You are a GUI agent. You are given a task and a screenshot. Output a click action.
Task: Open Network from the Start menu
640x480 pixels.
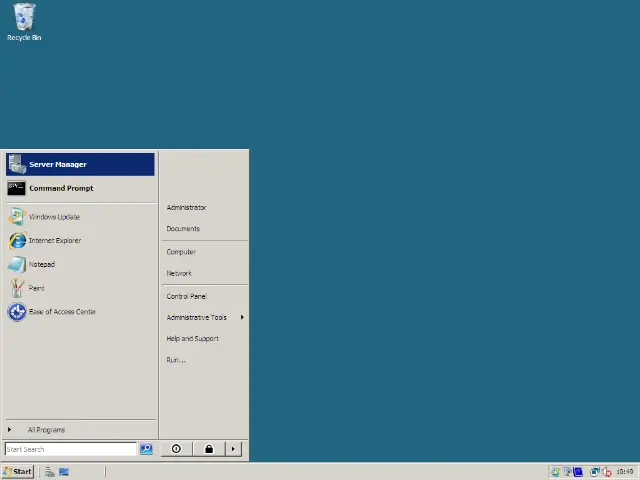click(179, 273)
